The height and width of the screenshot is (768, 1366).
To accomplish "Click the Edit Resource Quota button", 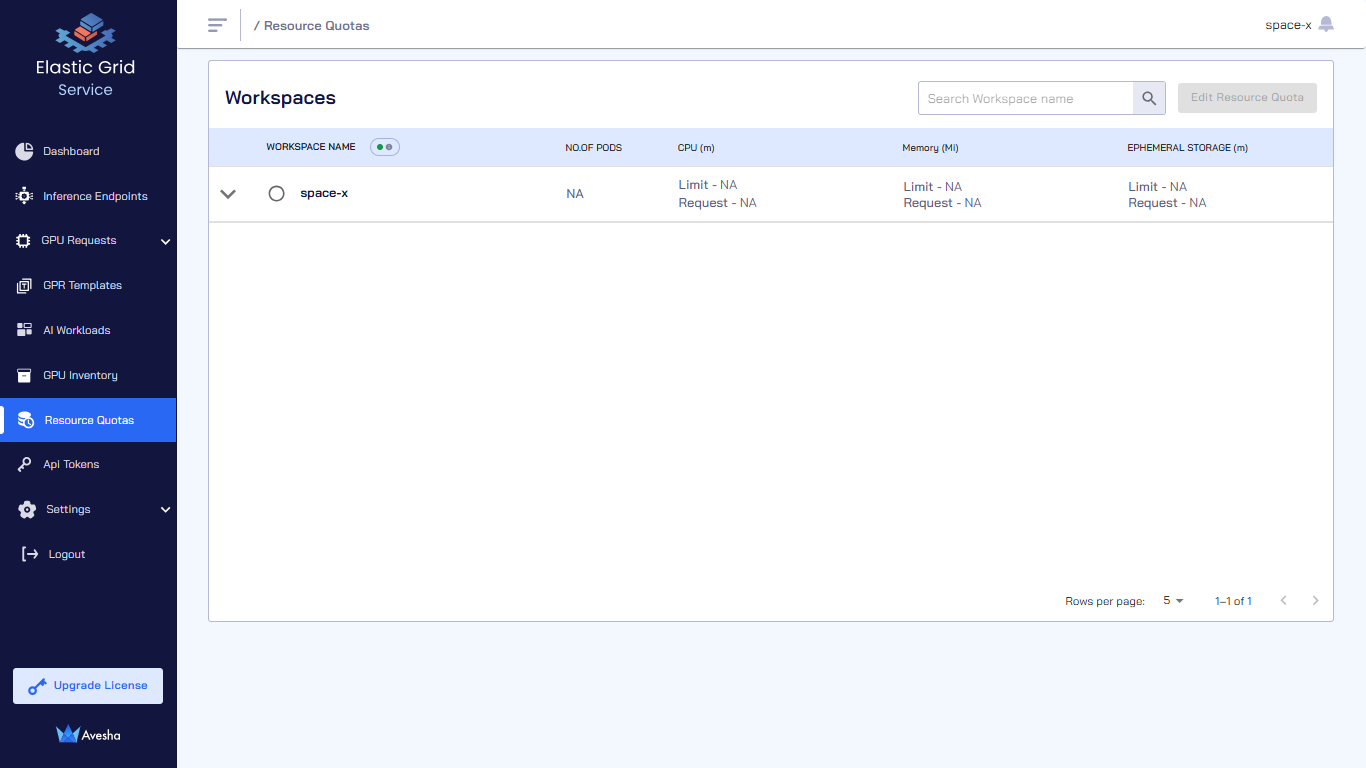I will [1247, 98].
